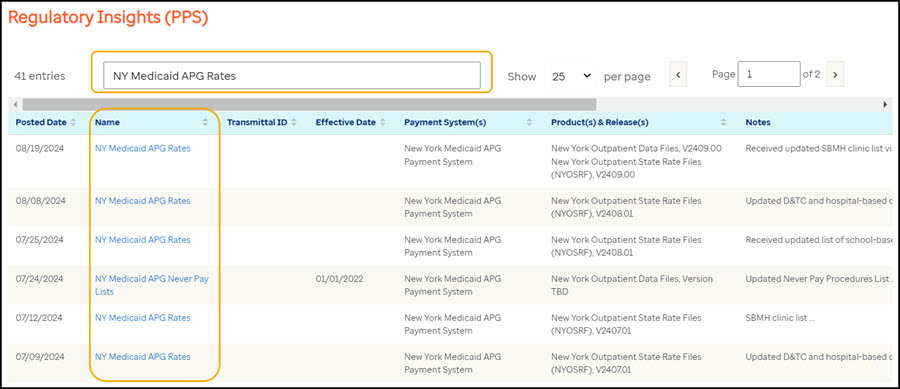The height and width of the screenshot is (389, 900).
Task: Click horizontal scrollbar right arrow
Action: 885,104
